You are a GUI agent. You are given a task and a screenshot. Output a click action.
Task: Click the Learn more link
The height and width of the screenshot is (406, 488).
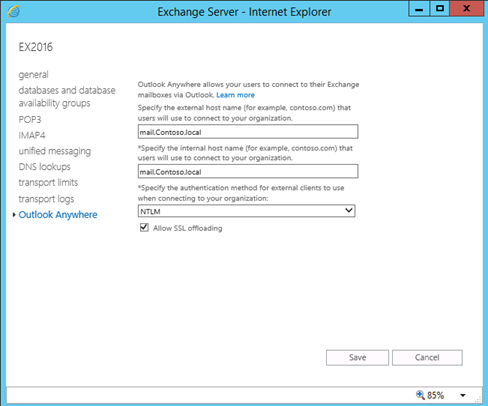tap(235, 95)
